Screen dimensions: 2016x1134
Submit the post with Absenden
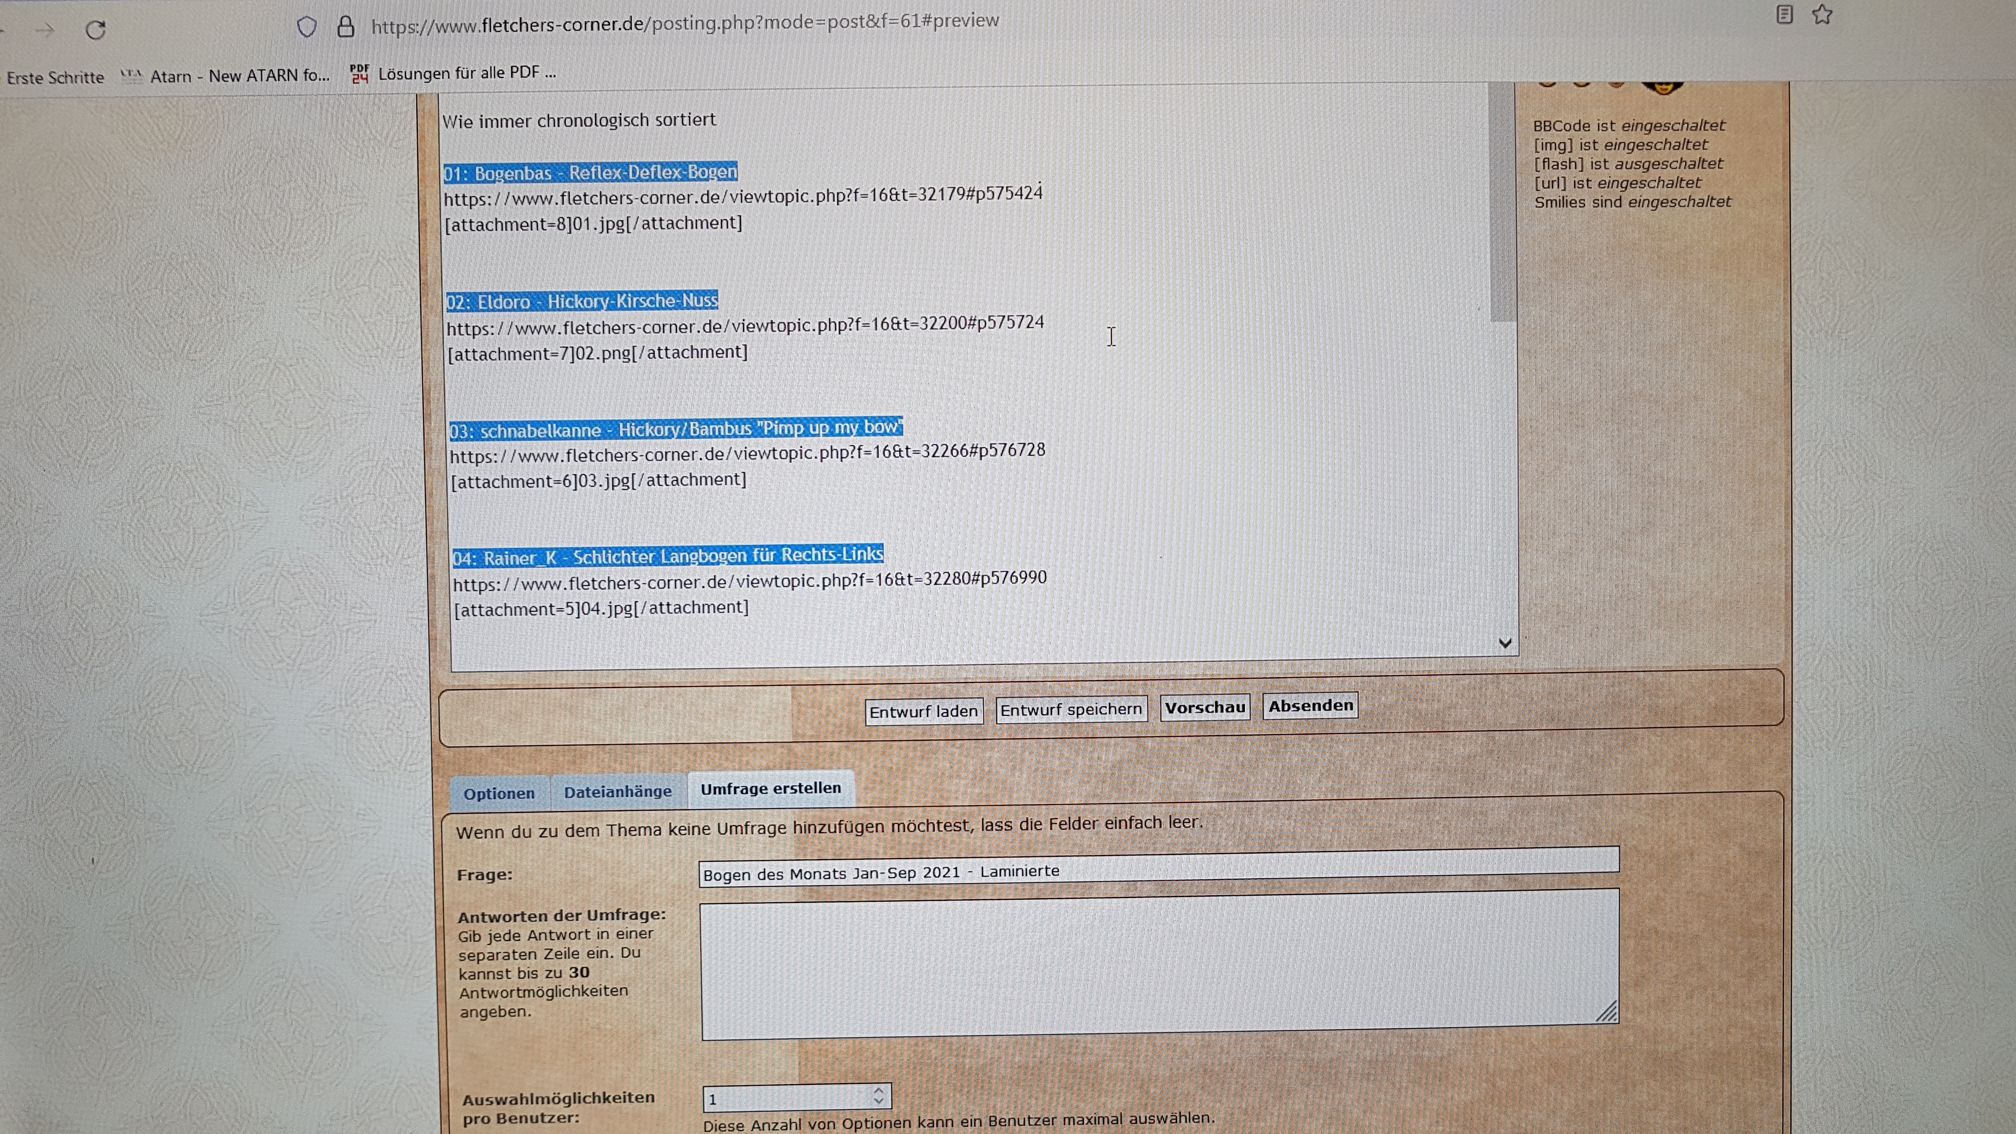point(1310,705)
